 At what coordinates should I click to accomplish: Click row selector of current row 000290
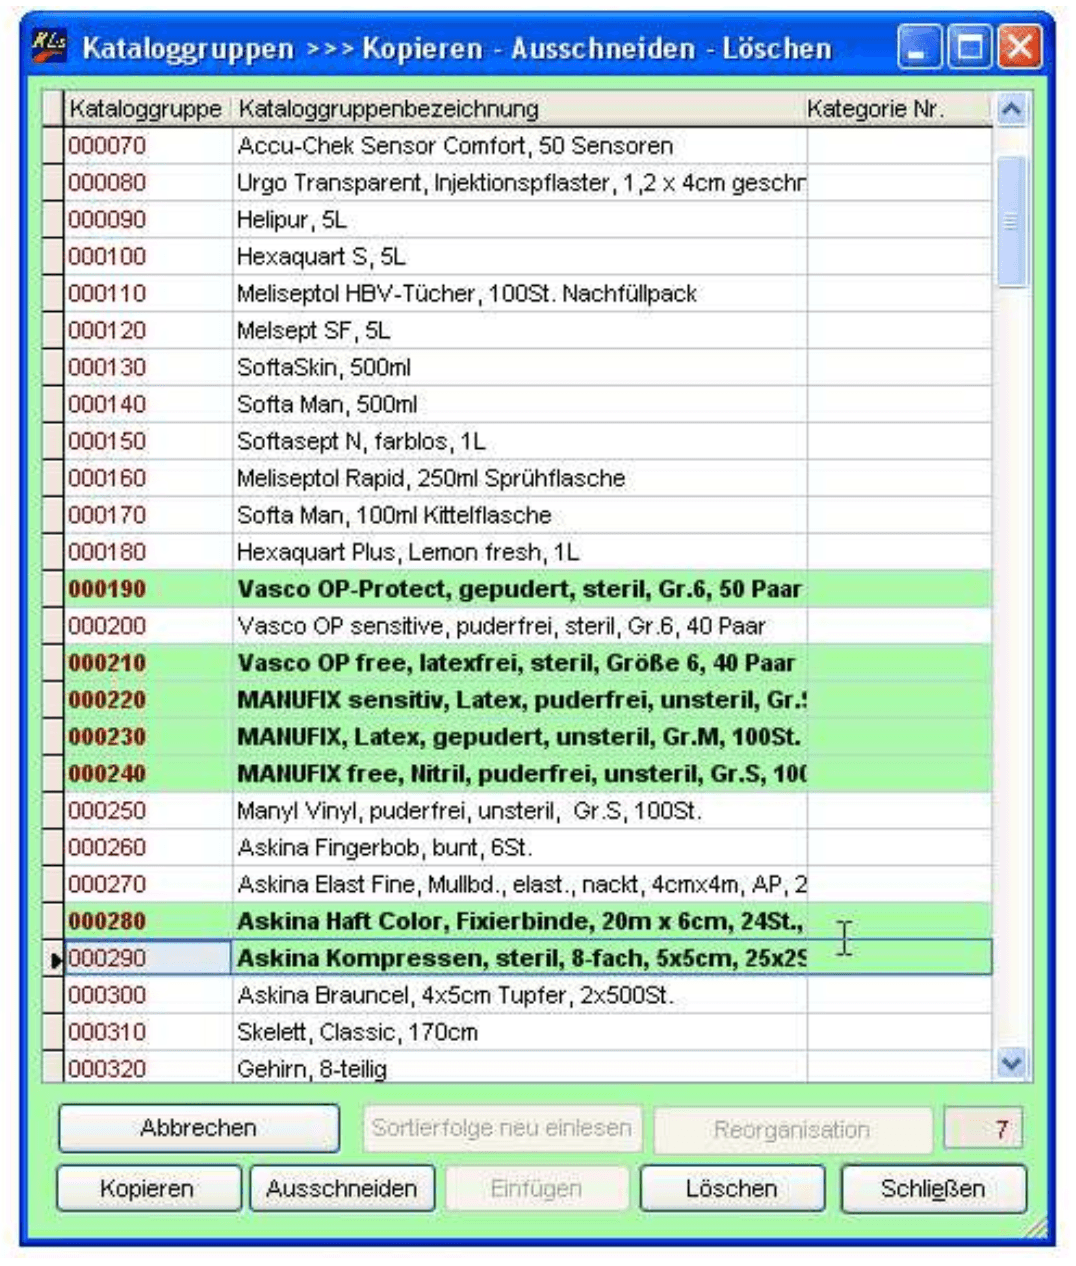coord(54,959)
